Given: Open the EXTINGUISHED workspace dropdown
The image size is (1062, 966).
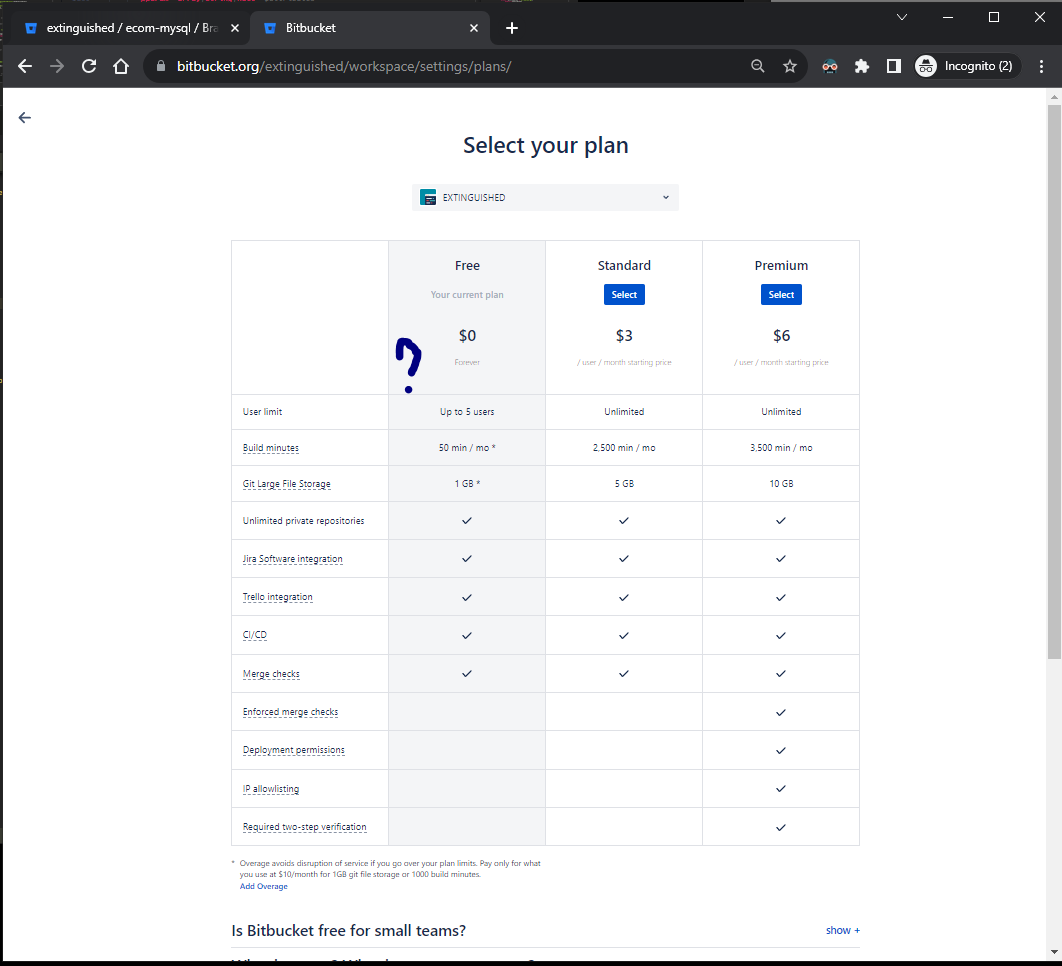Looking at the screenshot, I should coord(545,198).
